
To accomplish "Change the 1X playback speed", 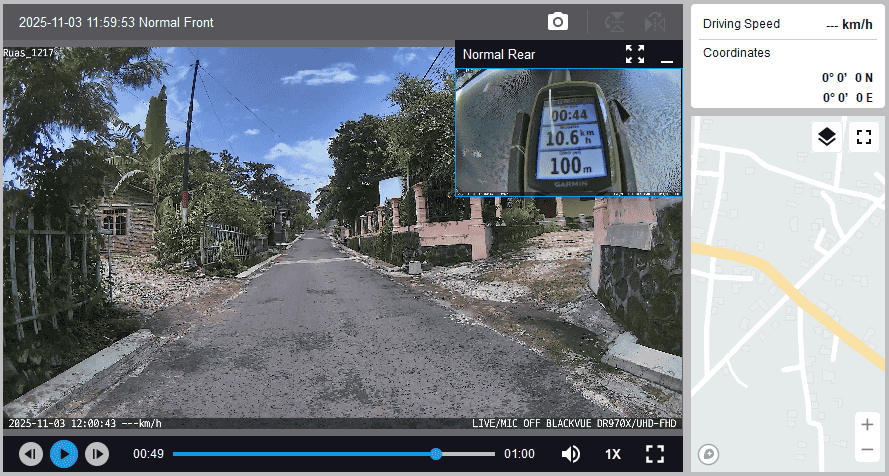I will [613, 454].
